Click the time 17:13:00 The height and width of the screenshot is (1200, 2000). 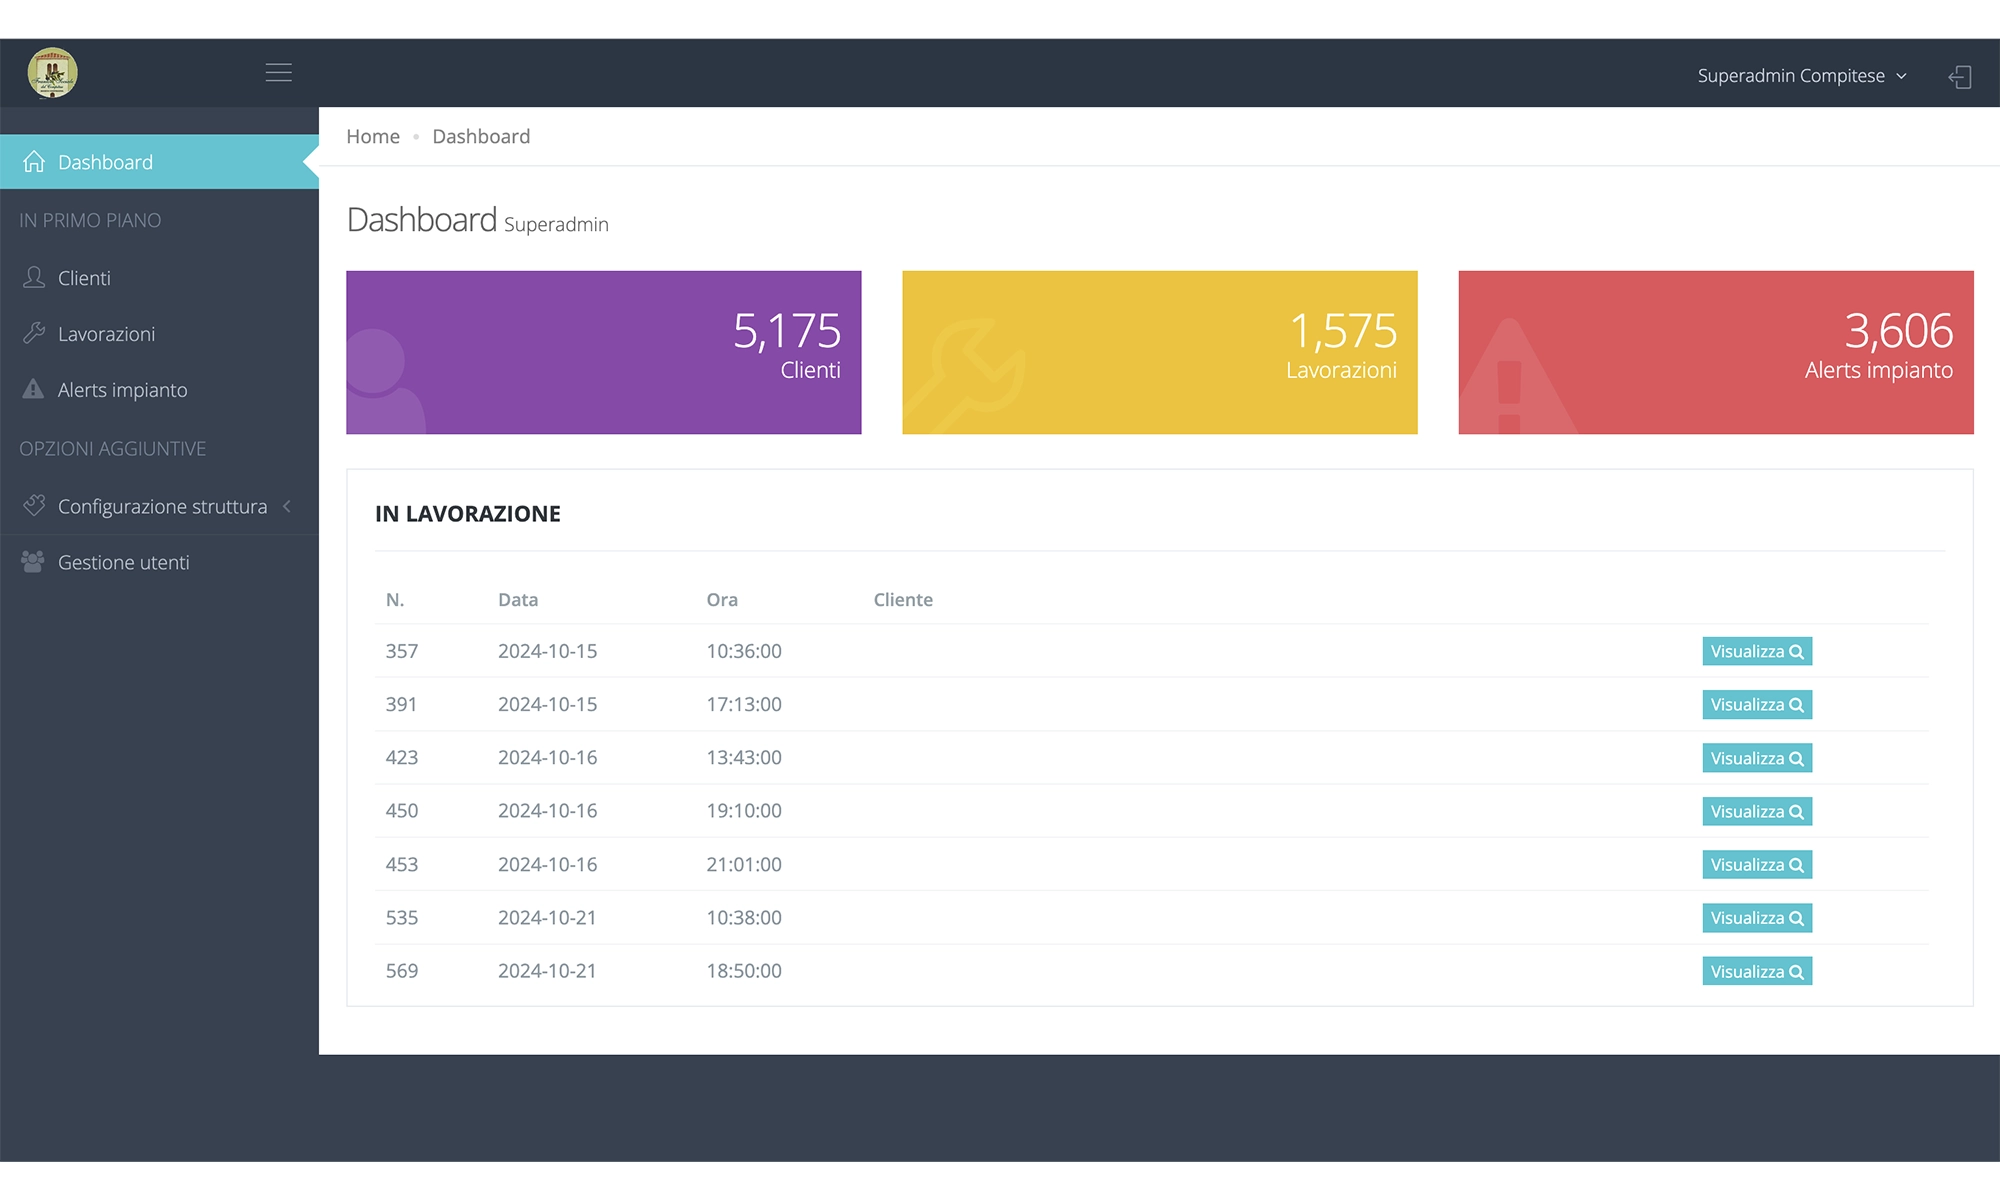click(744, 704)
